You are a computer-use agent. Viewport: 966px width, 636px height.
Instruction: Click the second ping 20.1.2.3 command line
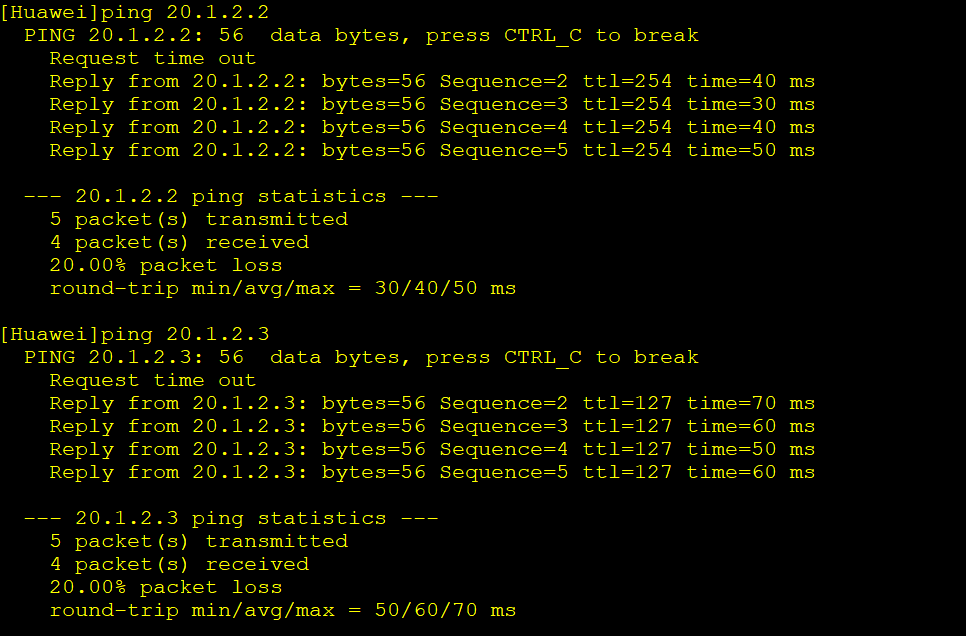tap(134, 334)
